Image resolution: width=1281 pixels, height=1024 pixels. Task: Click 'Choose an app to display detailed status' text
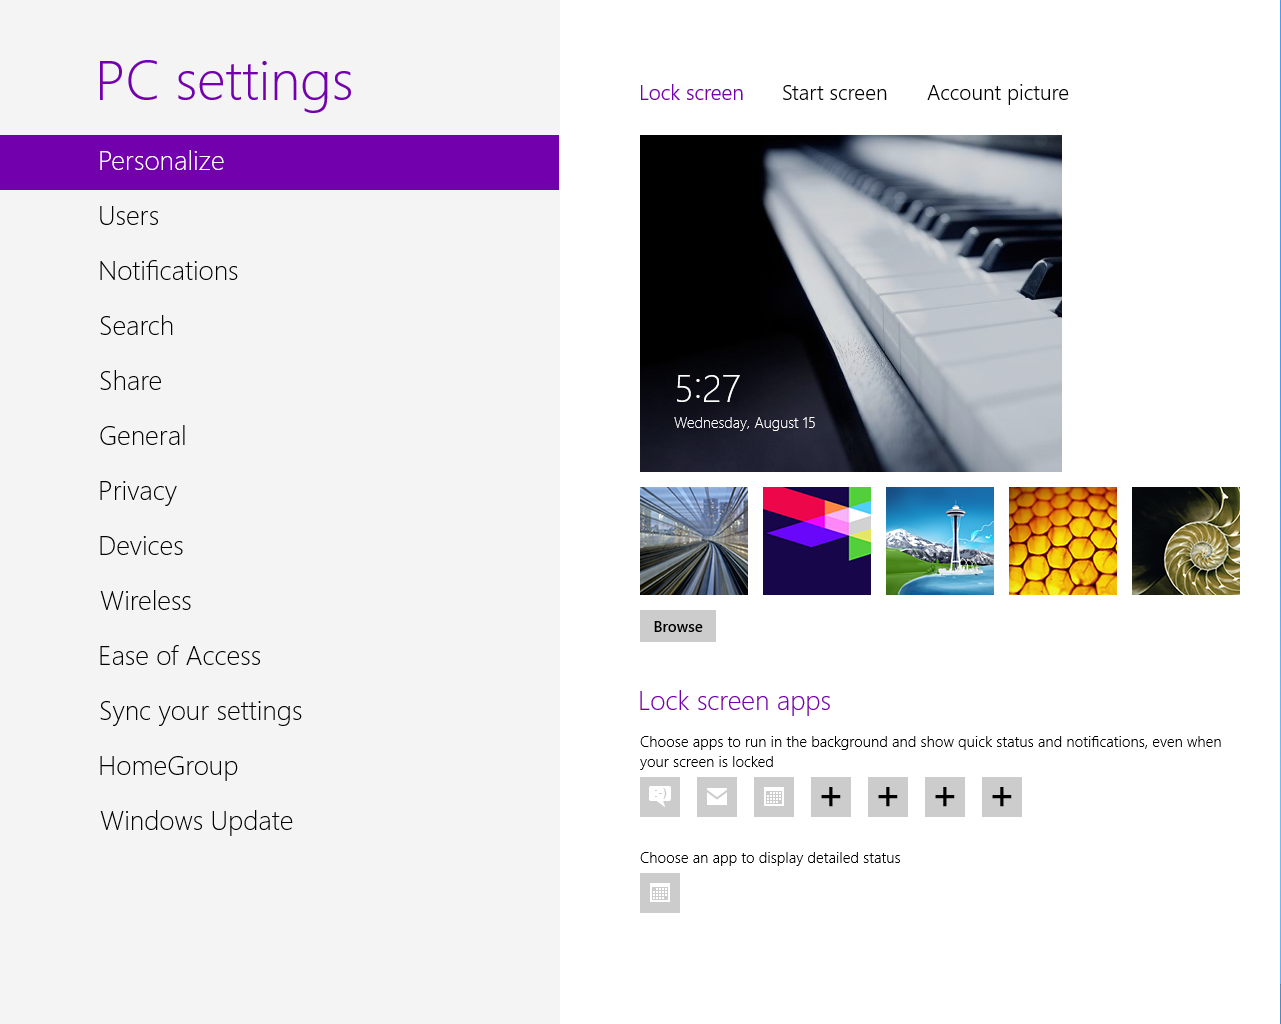click(770, 858)
